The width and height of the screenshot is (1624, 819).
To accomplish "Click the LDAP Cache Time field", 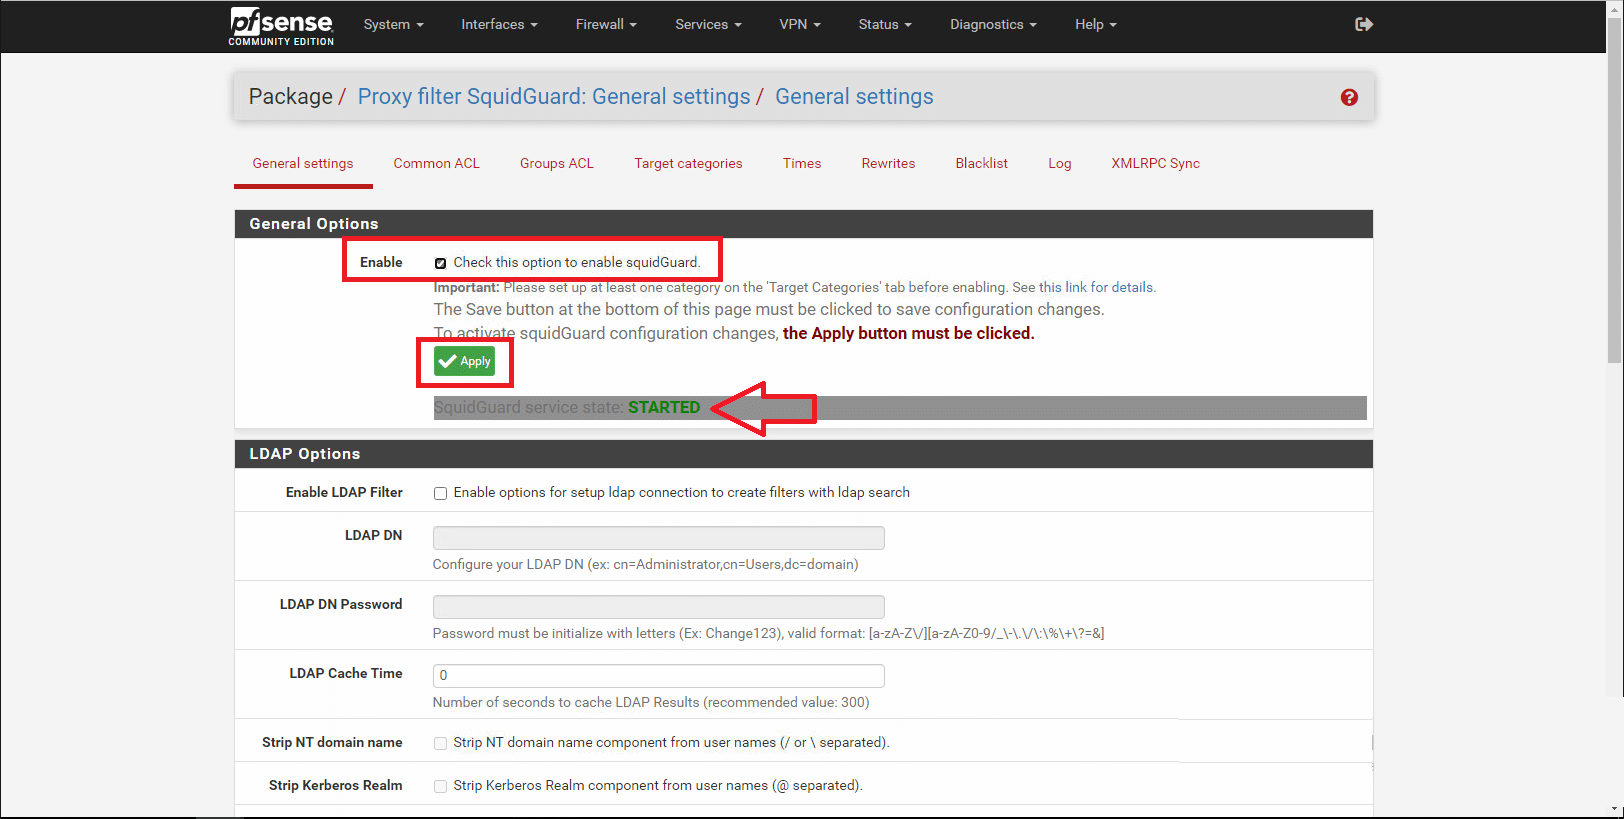I will 658,675.
